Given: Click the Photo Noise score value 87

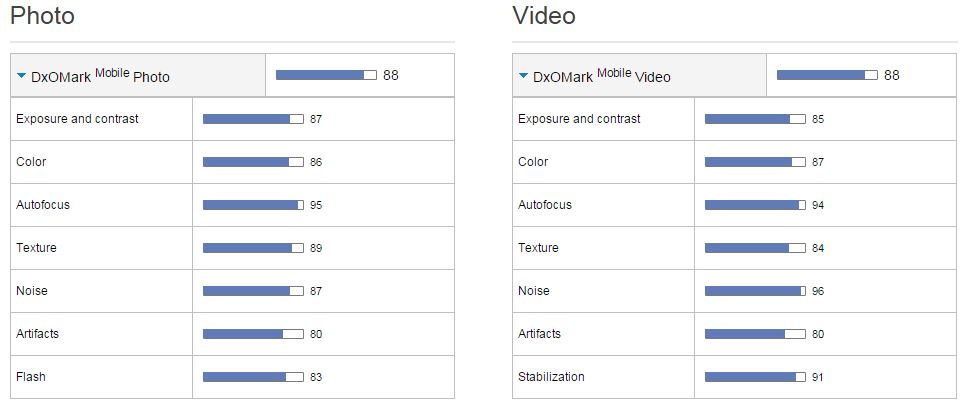Looking at the screenshot, I should coord(316,291).
